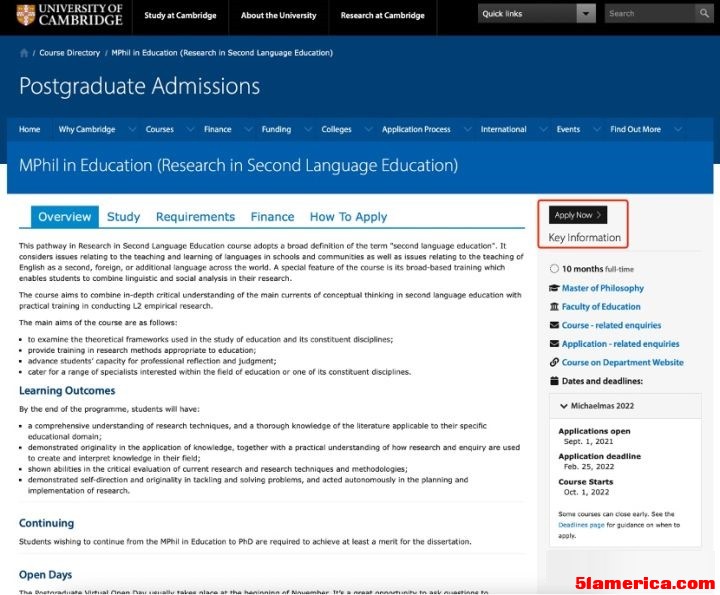
Task: Click the chain link icon
Action: coord(554,362)
